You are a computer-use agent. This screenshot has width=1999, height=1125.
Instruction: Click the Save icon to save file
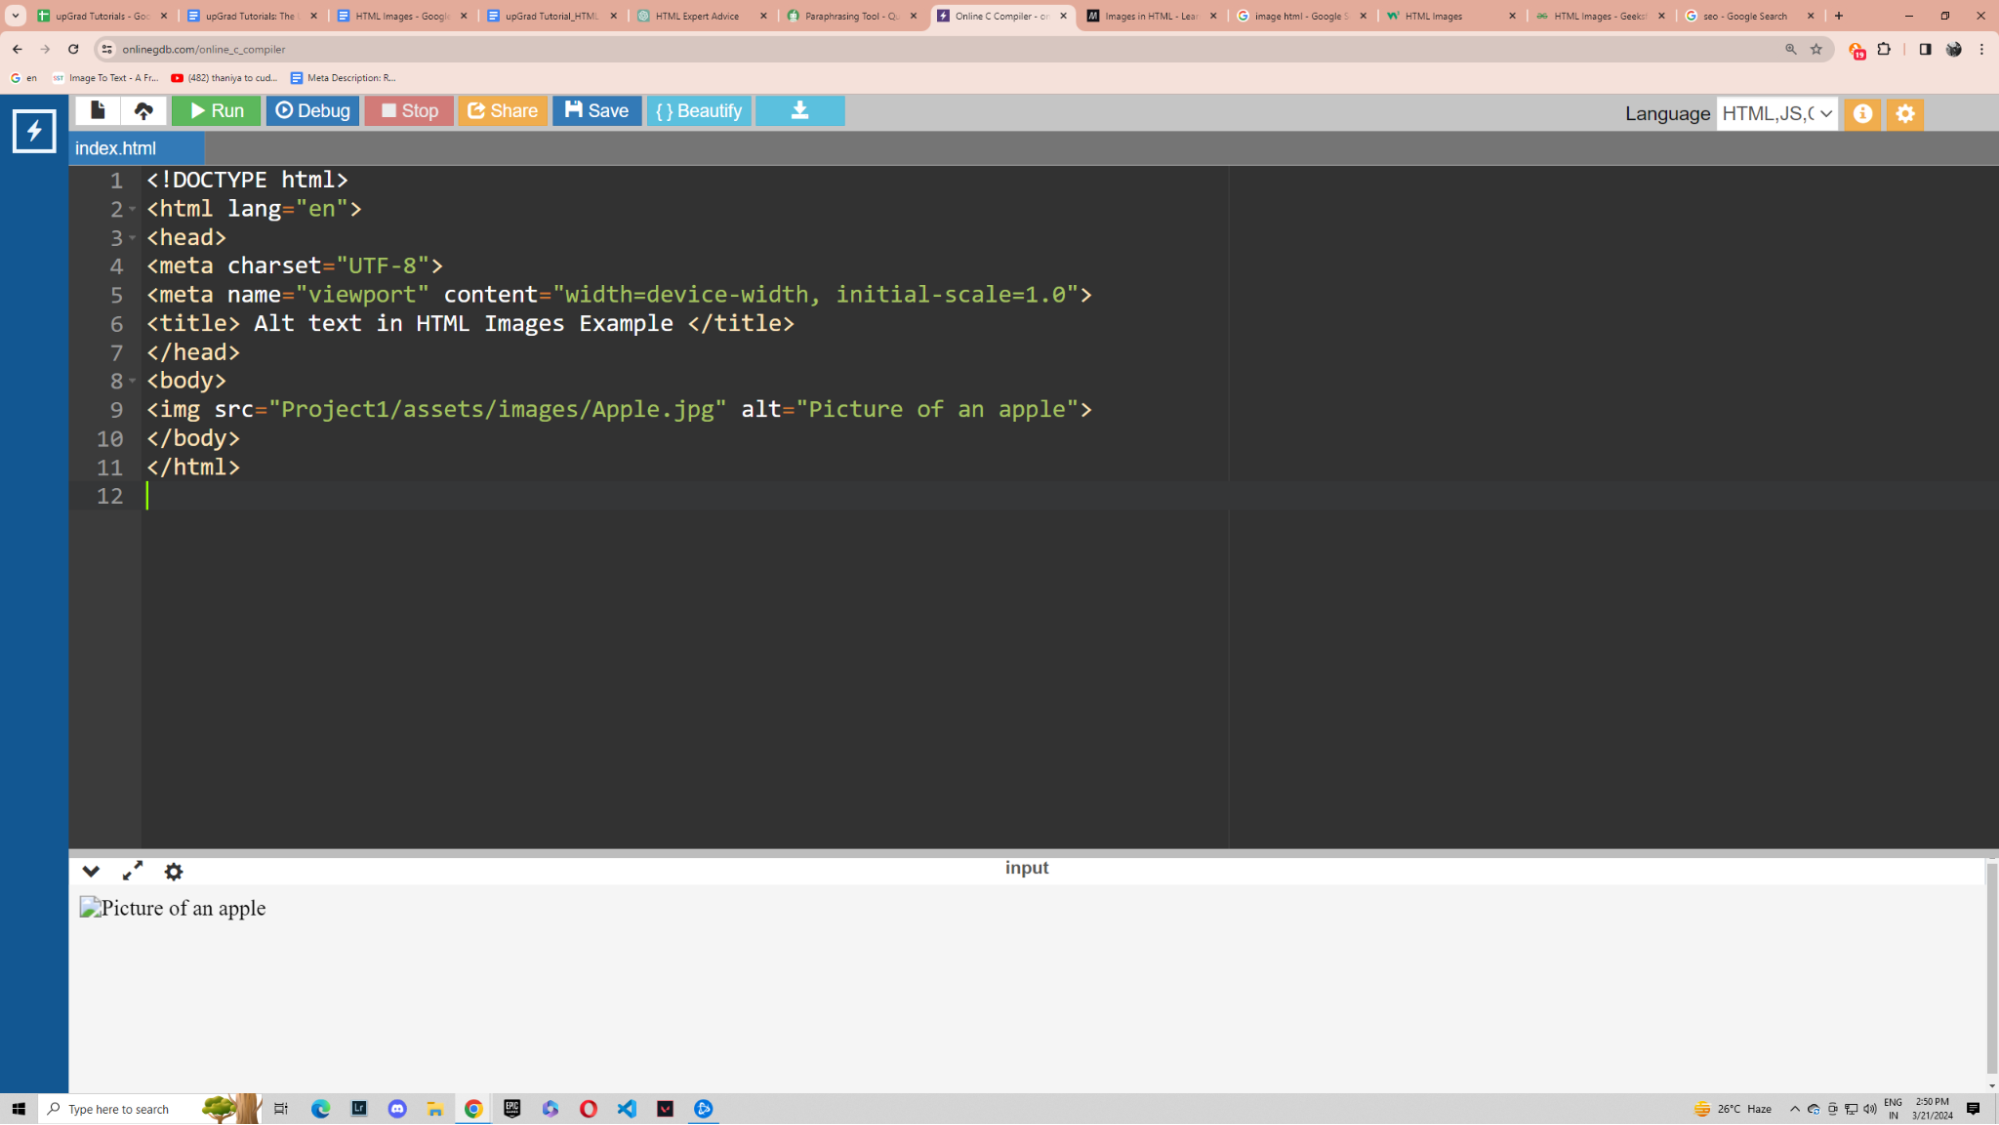pyautogui.click(x=596, y=110)
